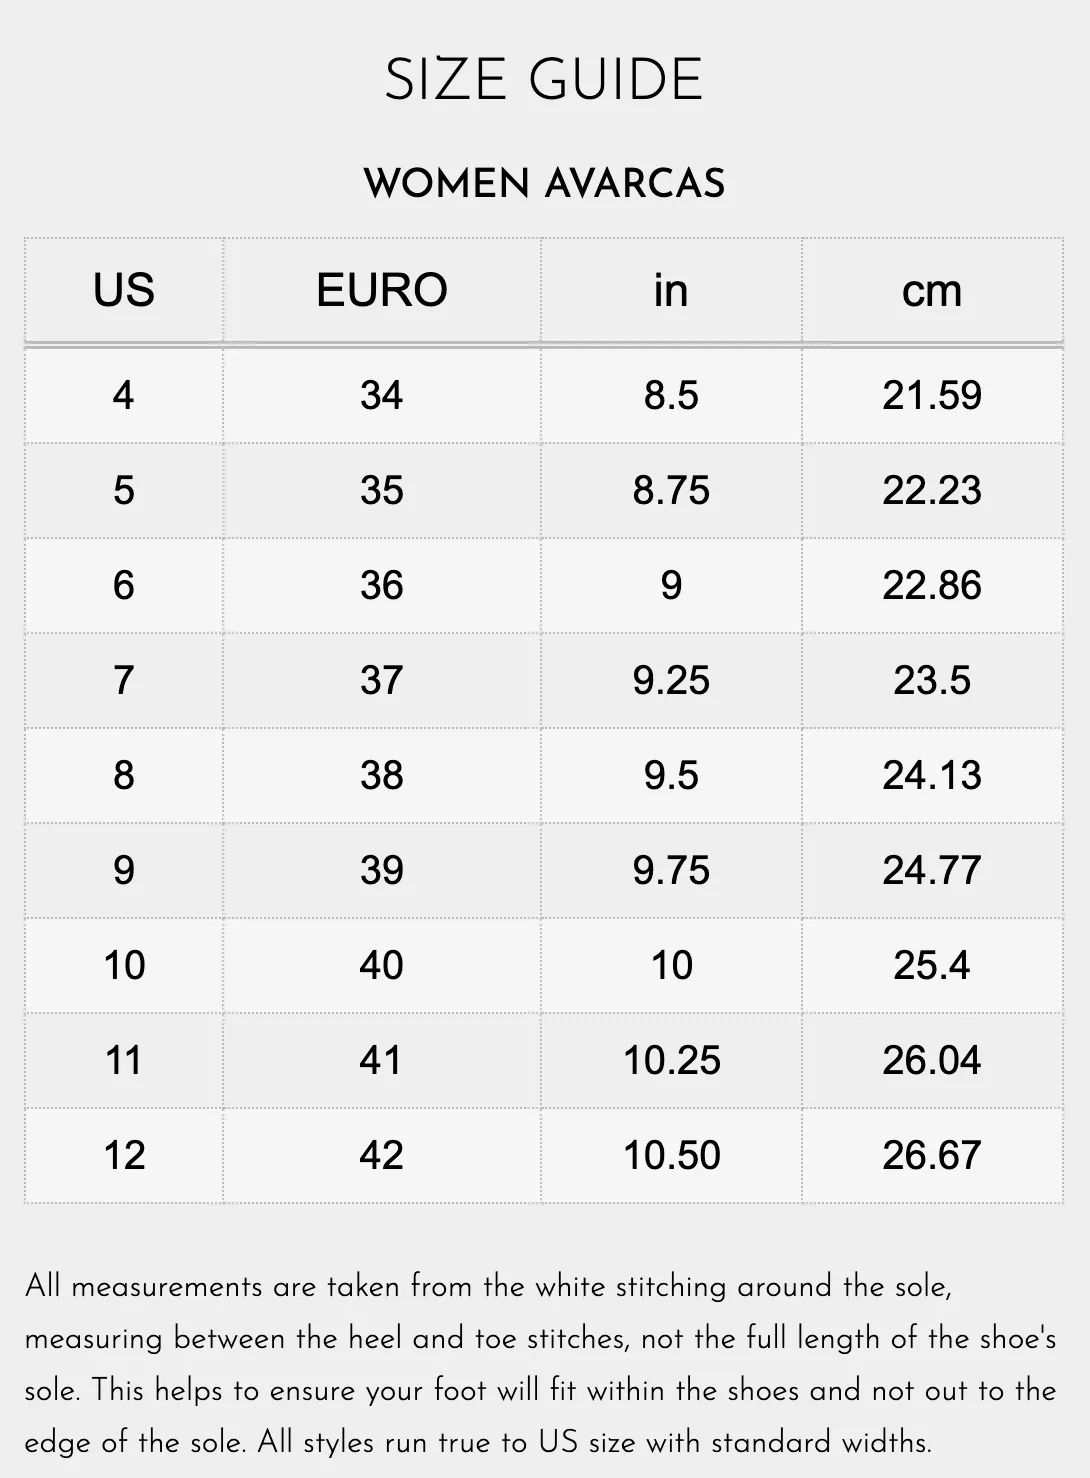This screenshot has height=1478, width=1090.
Task: Select EURO size 39 cell
Action: tap(382, 871)
